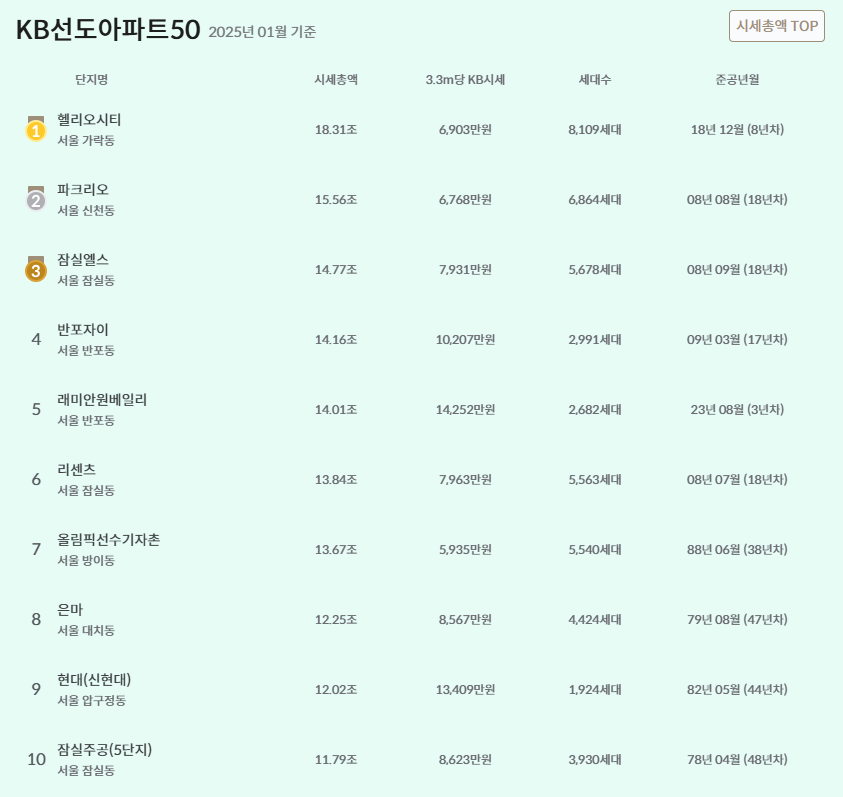The width and height of the screenshot is (843, 797).
Task: Click the bronze rank 3 medal icon
Action: [x=36, y=268]
